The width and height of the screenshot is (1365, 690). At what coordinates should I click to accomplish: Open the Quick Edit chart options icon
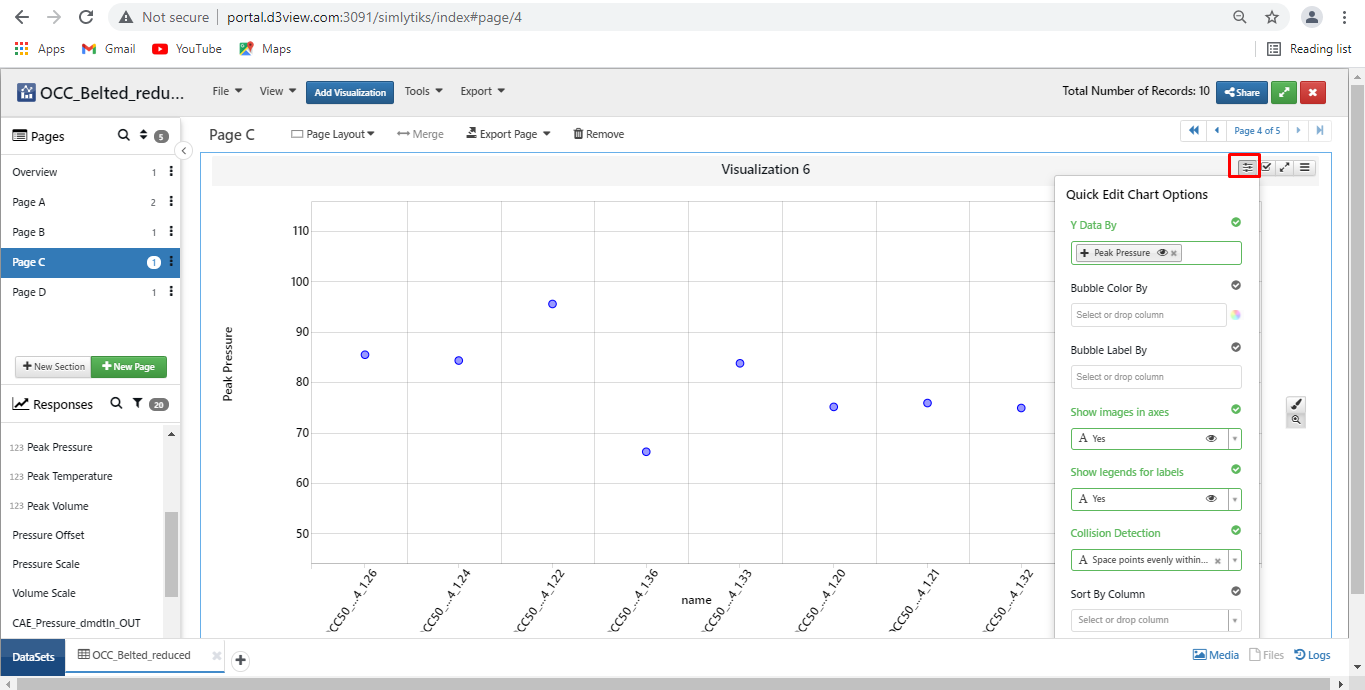1247,167
